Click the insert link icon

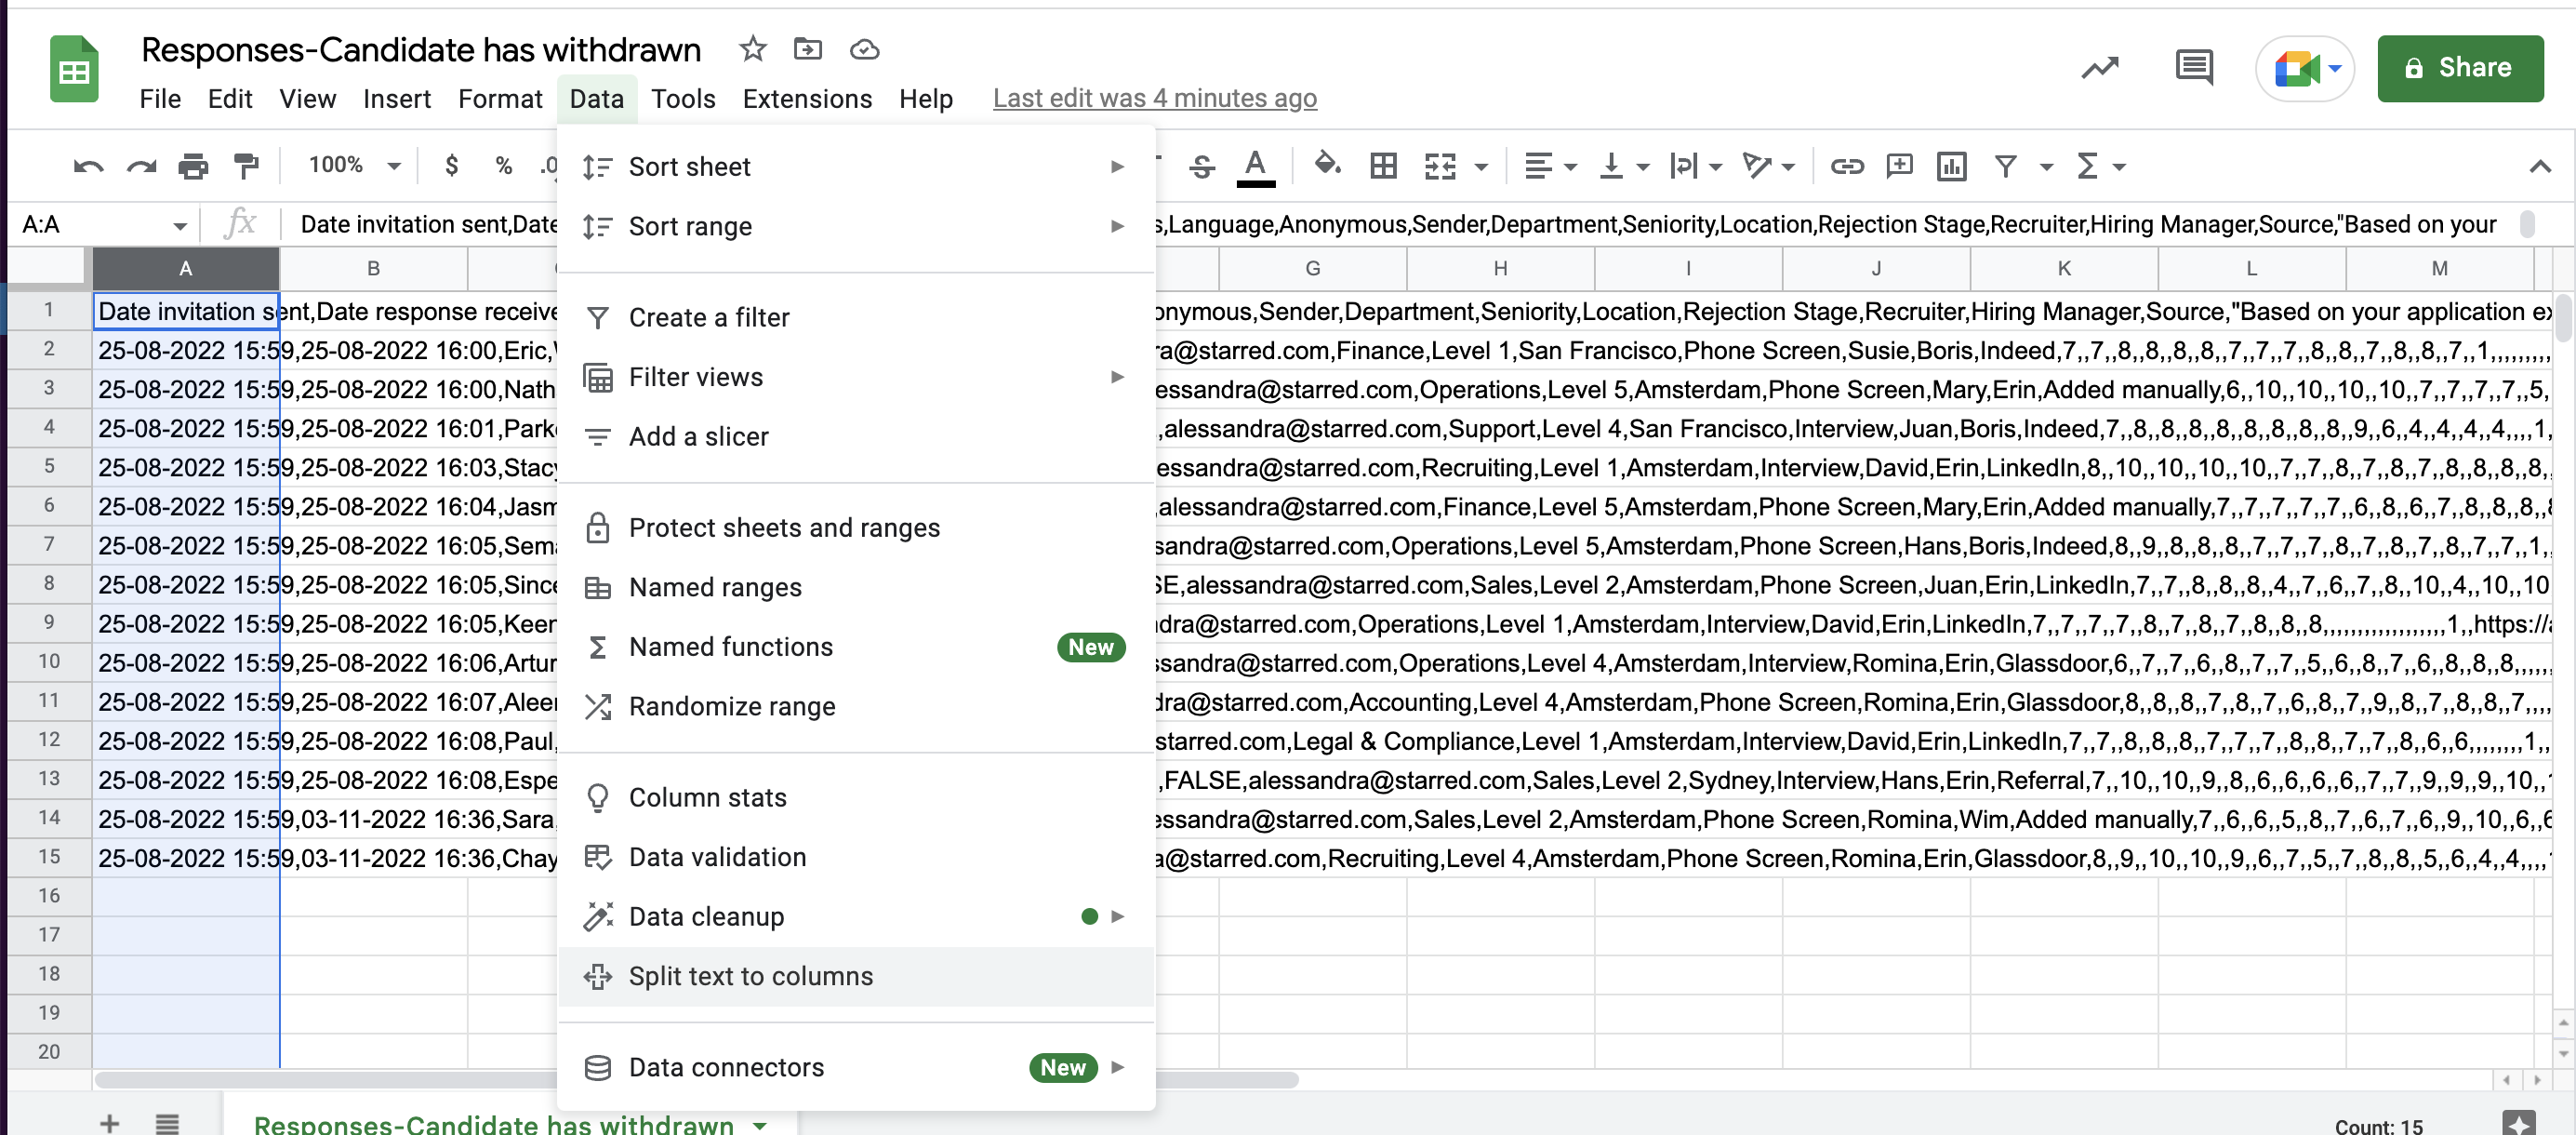tap(1846, 166)
